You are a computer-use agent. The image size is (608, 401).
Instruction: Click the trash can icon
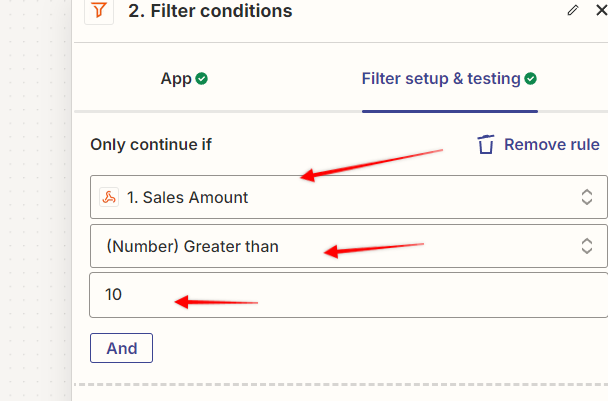pyautogui.click(x=485, y=145)
